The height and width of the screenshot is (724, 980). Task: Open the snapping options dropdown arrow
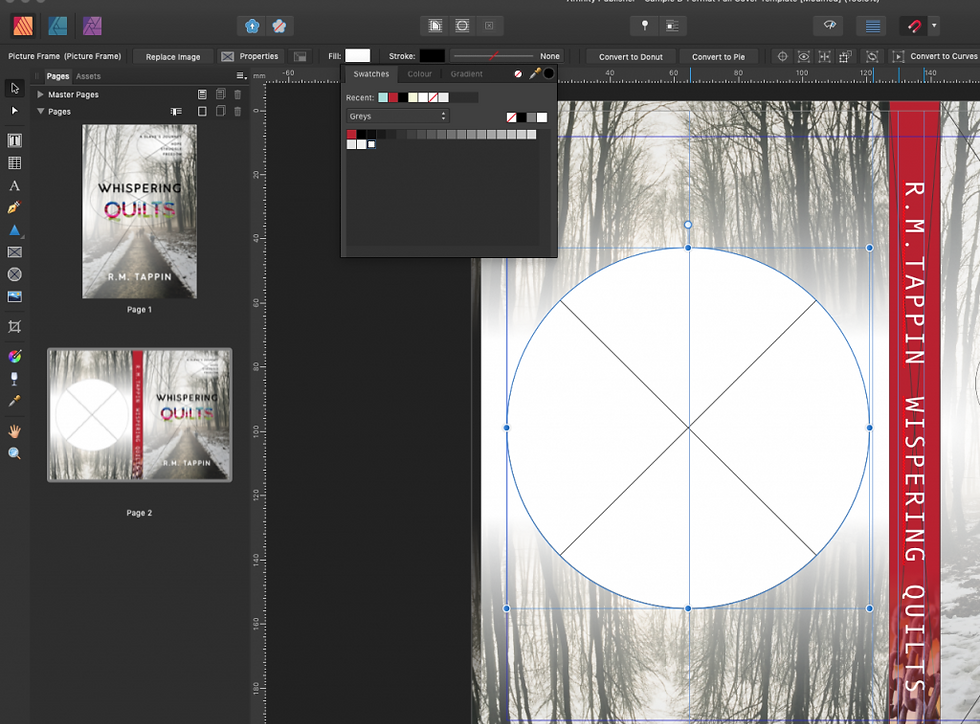[934, 26]
